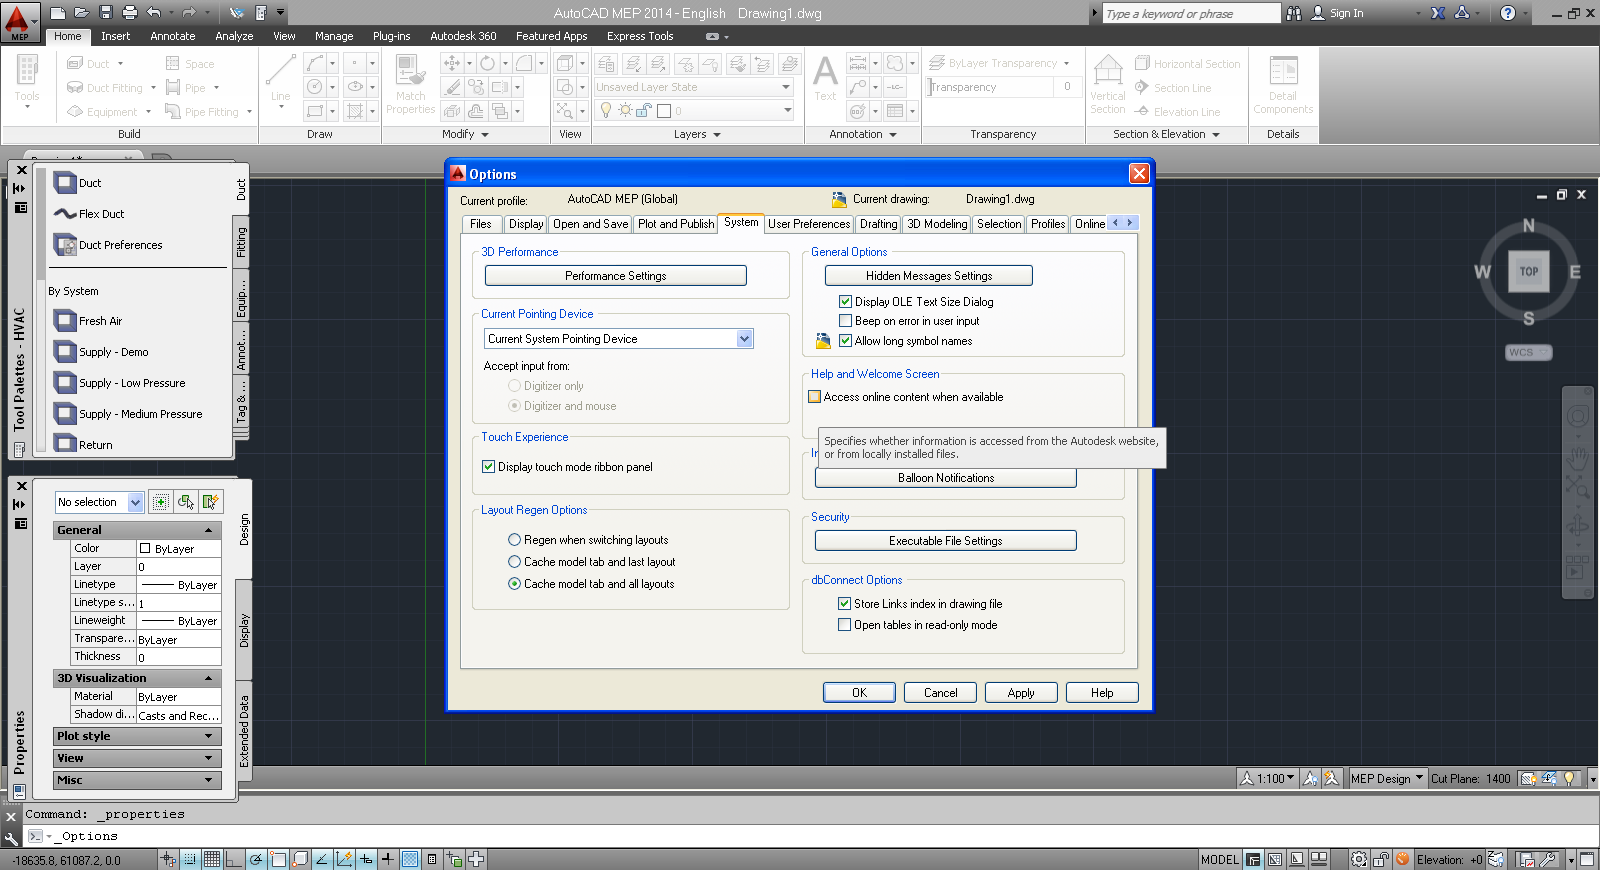1600x870 pixels.
Task: Select the Fresh Air system tool
Action: click(x=88, y=321)
